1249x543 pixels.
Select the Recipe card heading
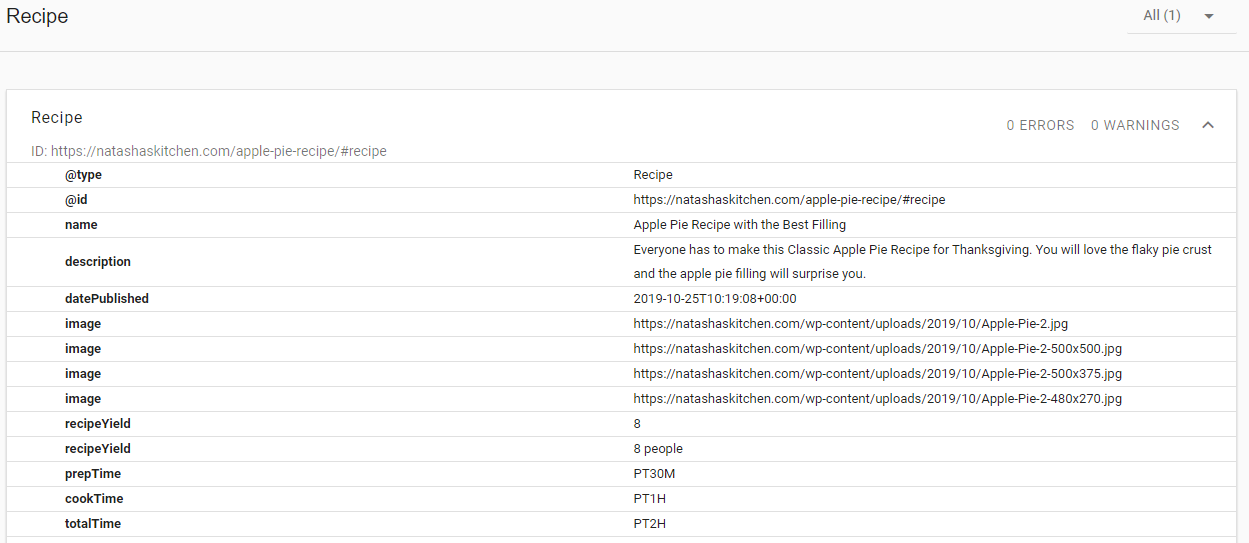(57, 117)
